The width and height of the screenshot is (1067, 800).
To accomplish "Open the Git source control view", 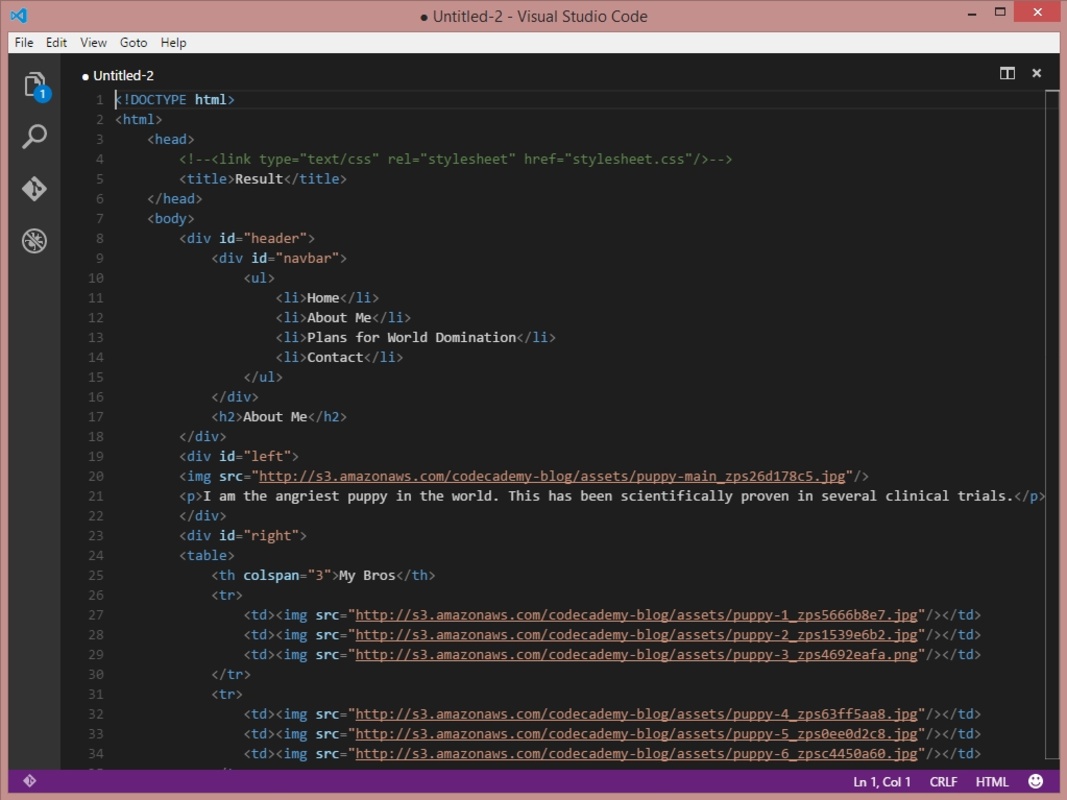I will point(35,189).
